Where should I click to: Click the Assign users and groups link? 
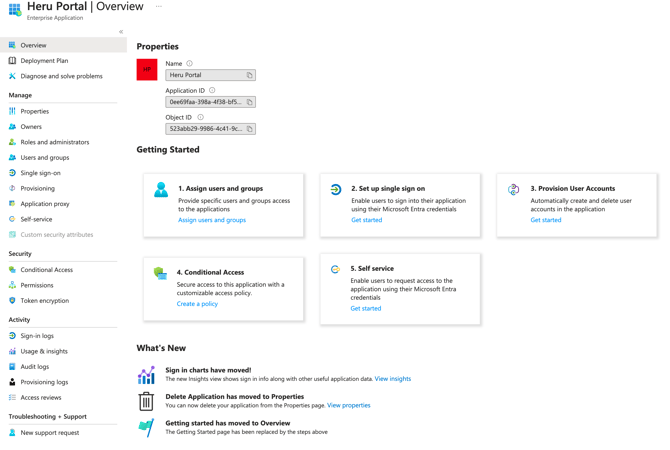211,220
